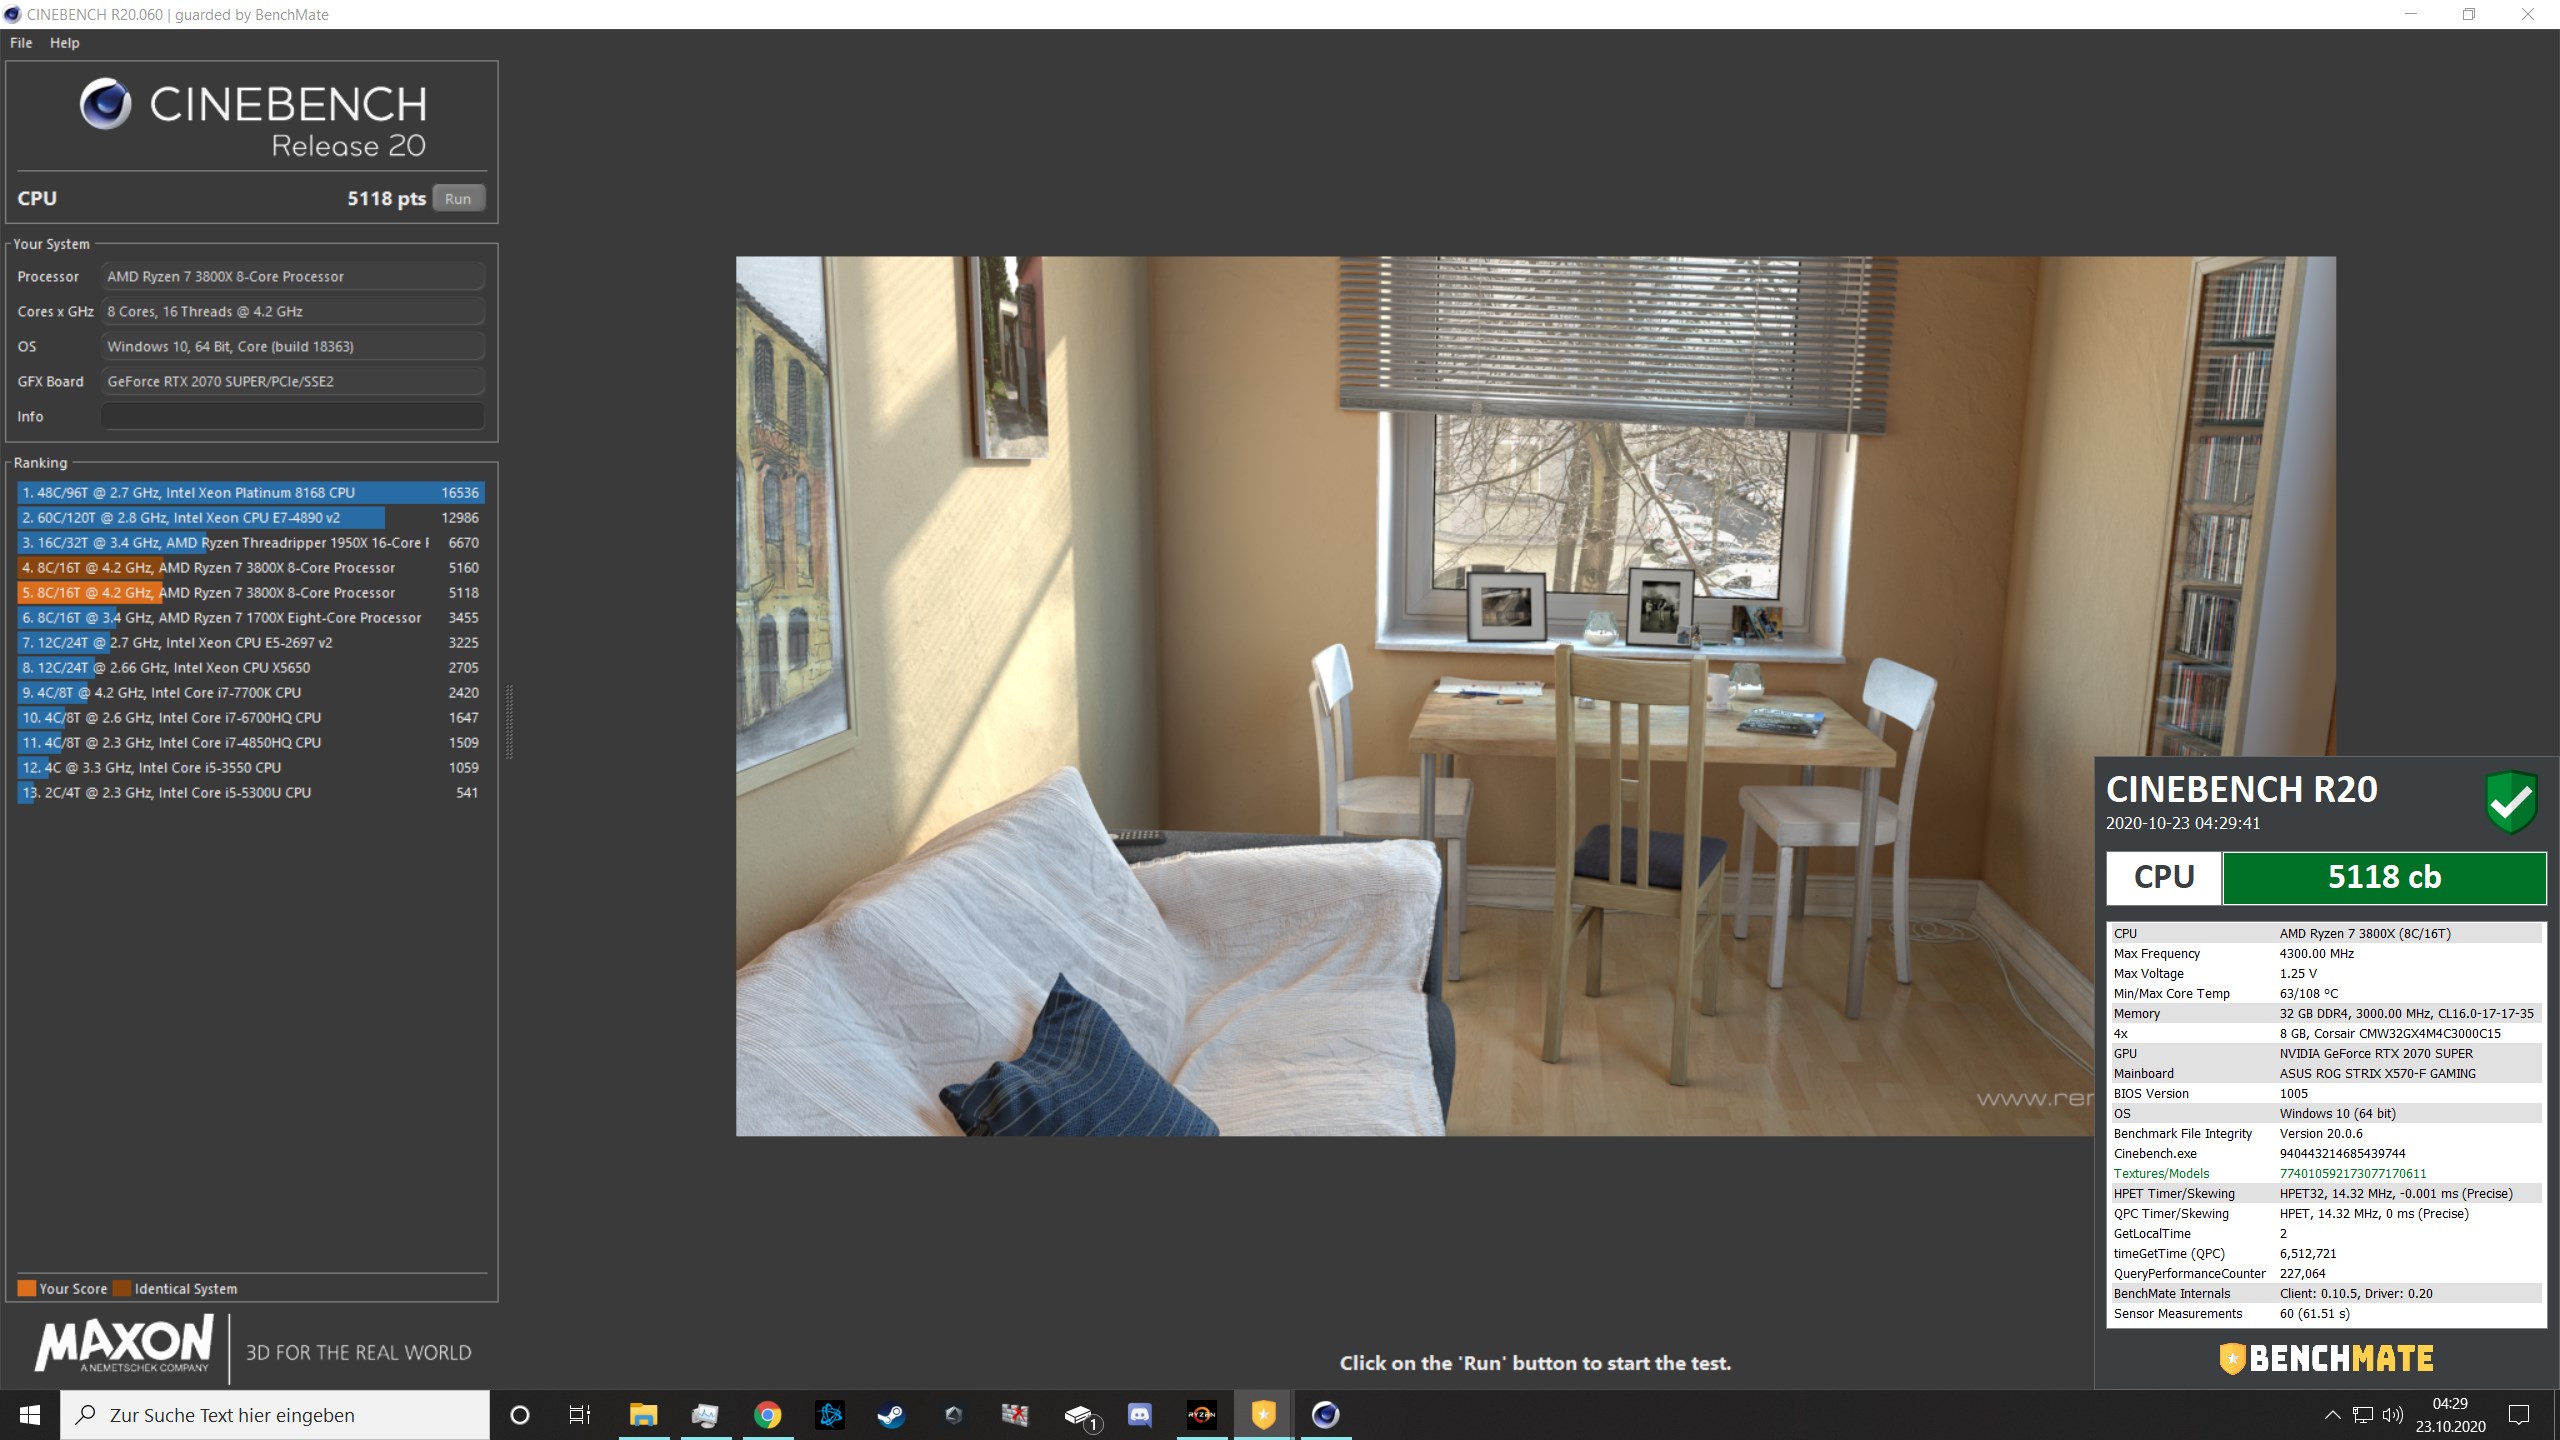Screen dimensions: 2560x1440
Task: Select the Processor name field
Action: [x=292, y=277]
